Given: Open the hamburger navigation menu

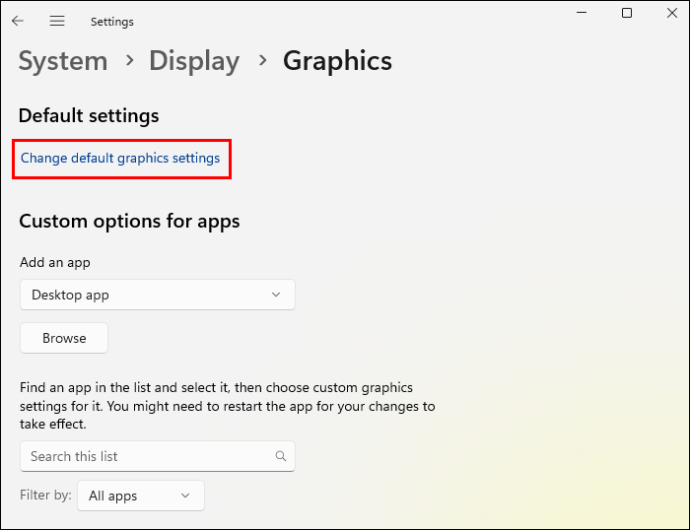Looking at the screenshot, I should click(x=57, y=21).
